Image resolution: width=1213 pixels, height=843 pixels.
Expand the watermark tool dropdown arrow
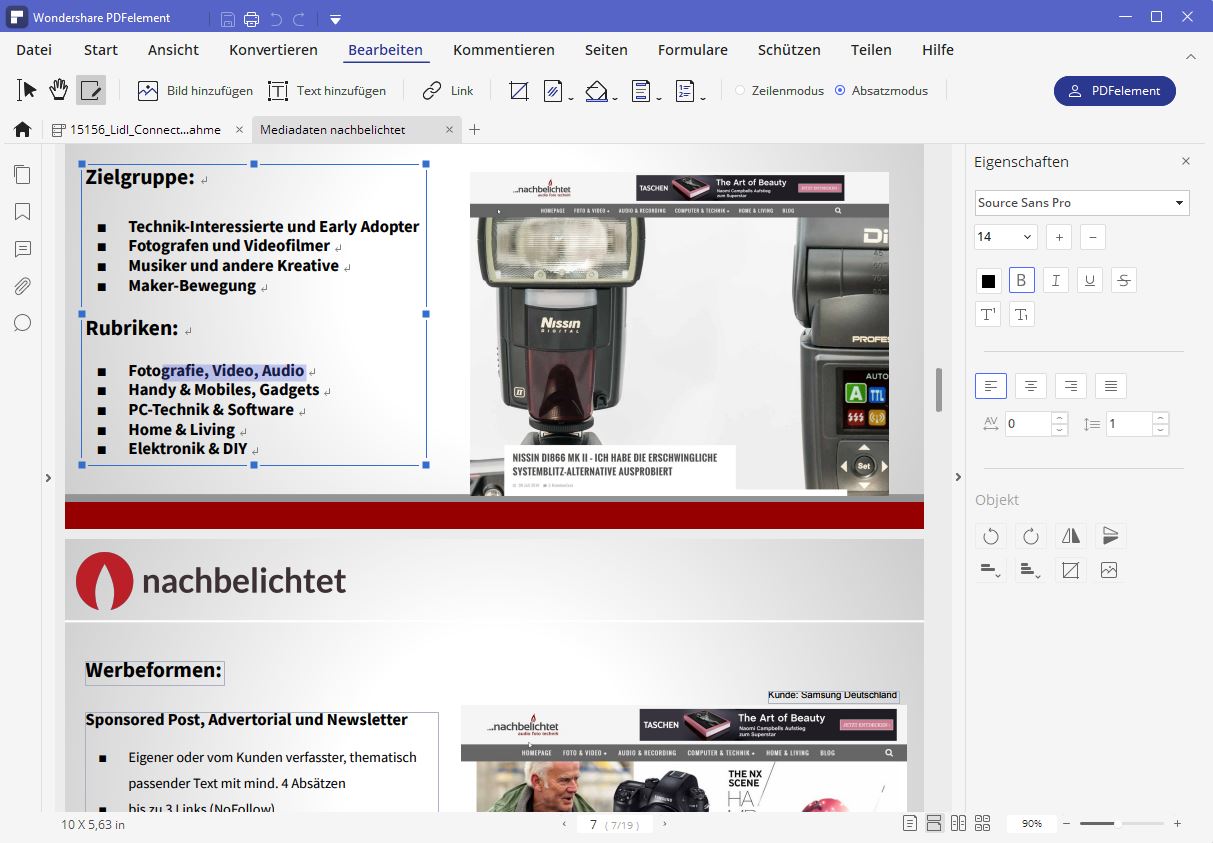571,98
